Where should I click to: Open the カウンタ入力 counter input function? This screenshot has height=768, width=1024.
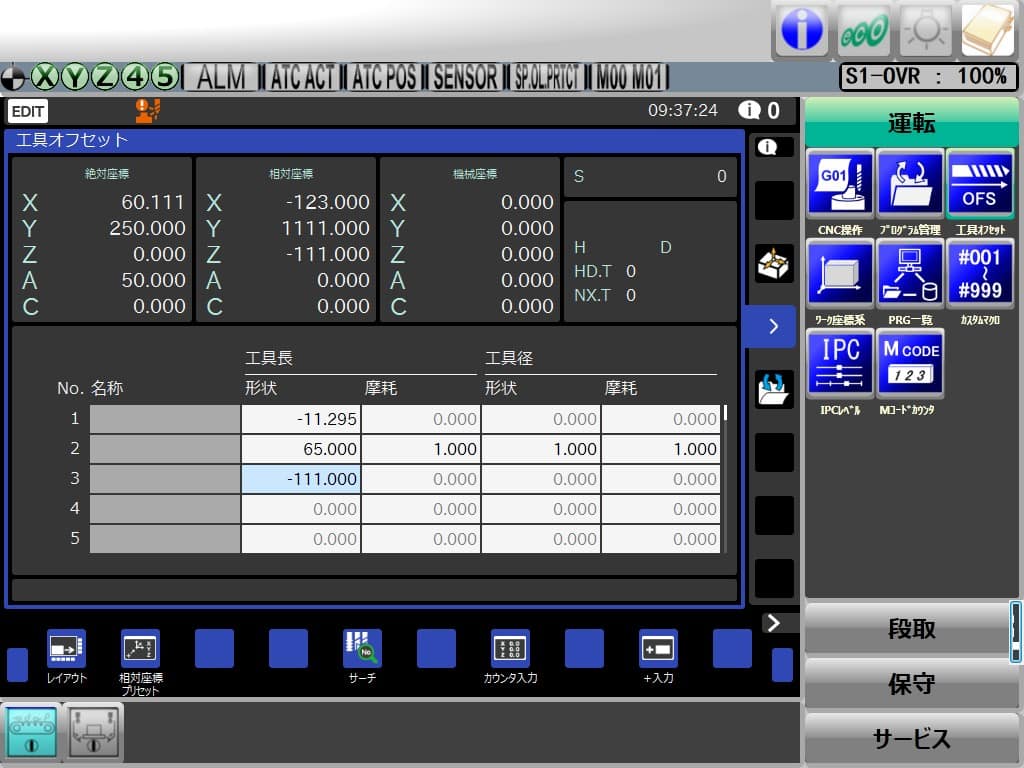pos(510,648)
